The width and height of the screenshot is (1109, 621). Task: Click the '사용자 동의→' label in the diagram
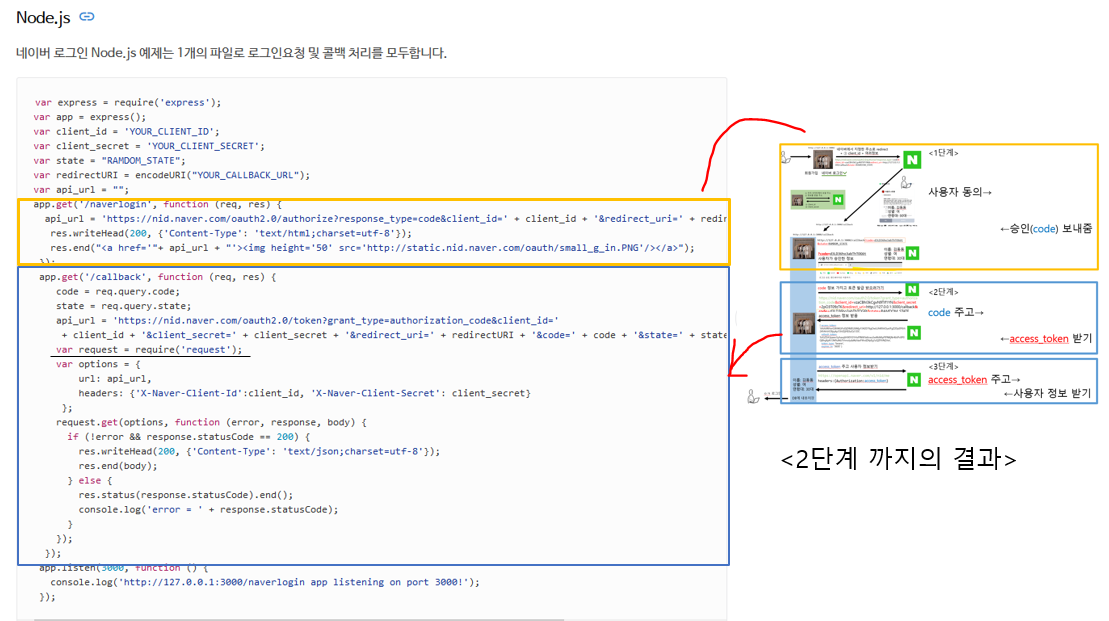coord(960,192)
